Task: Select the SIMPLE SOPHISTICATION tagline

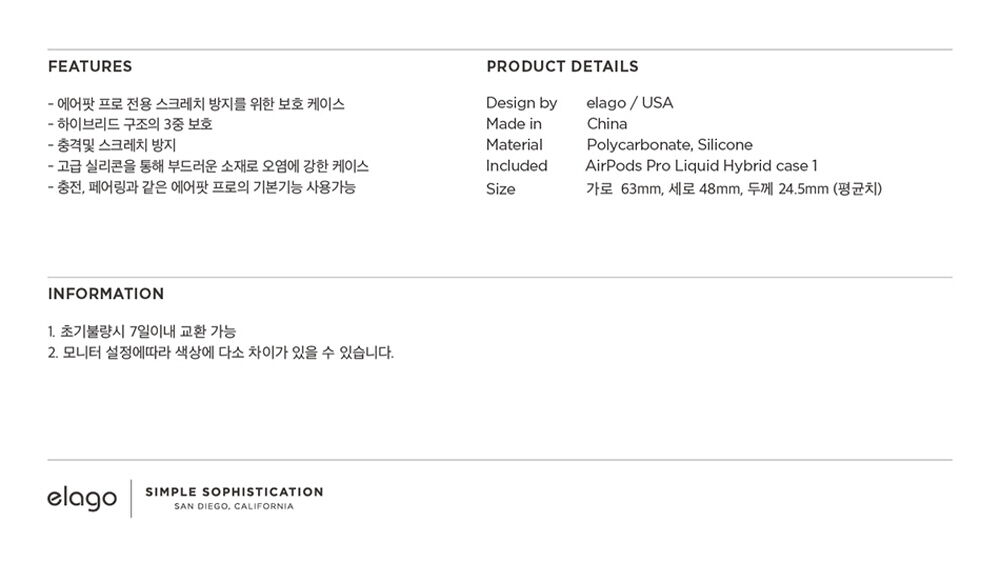Action: coord(234,492)
